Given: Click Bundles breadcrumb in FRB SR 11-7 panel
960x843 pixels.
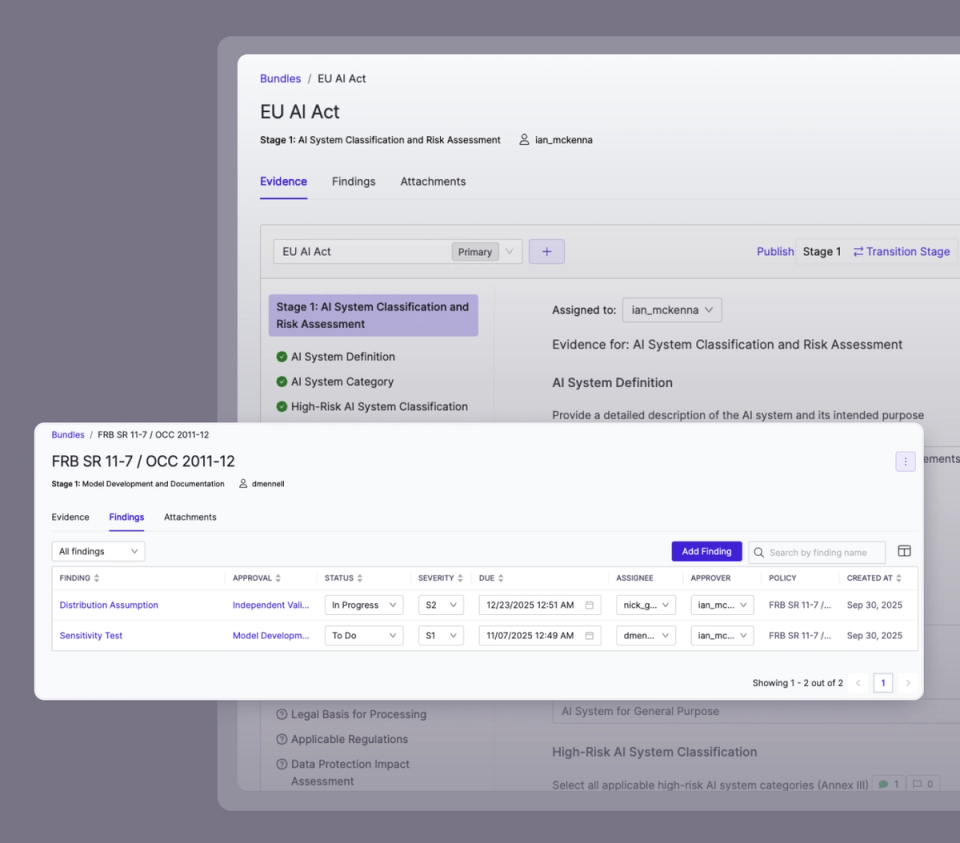Looking at the screenshot, I should click(68, 435).
